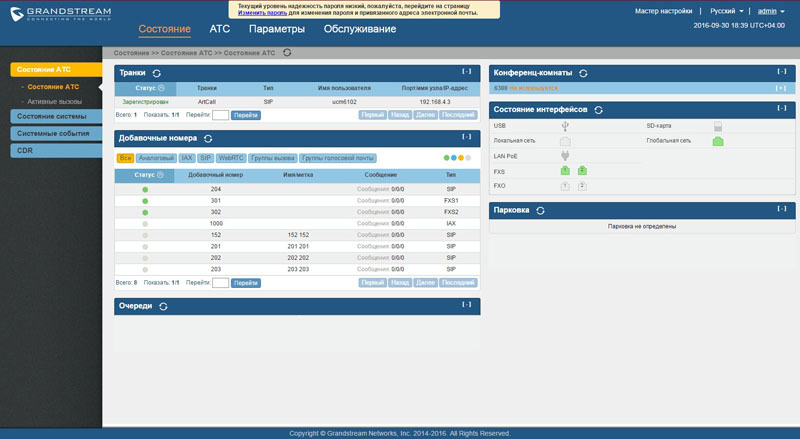Collapse the Очереди panel

[467, 305]
